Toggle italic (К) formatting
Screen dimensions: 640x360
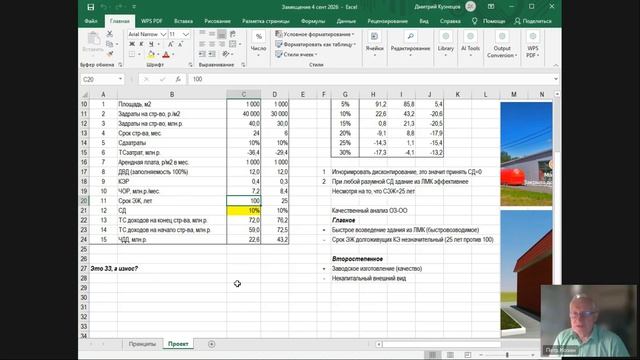pyautogui.click(x=141, y=44)
